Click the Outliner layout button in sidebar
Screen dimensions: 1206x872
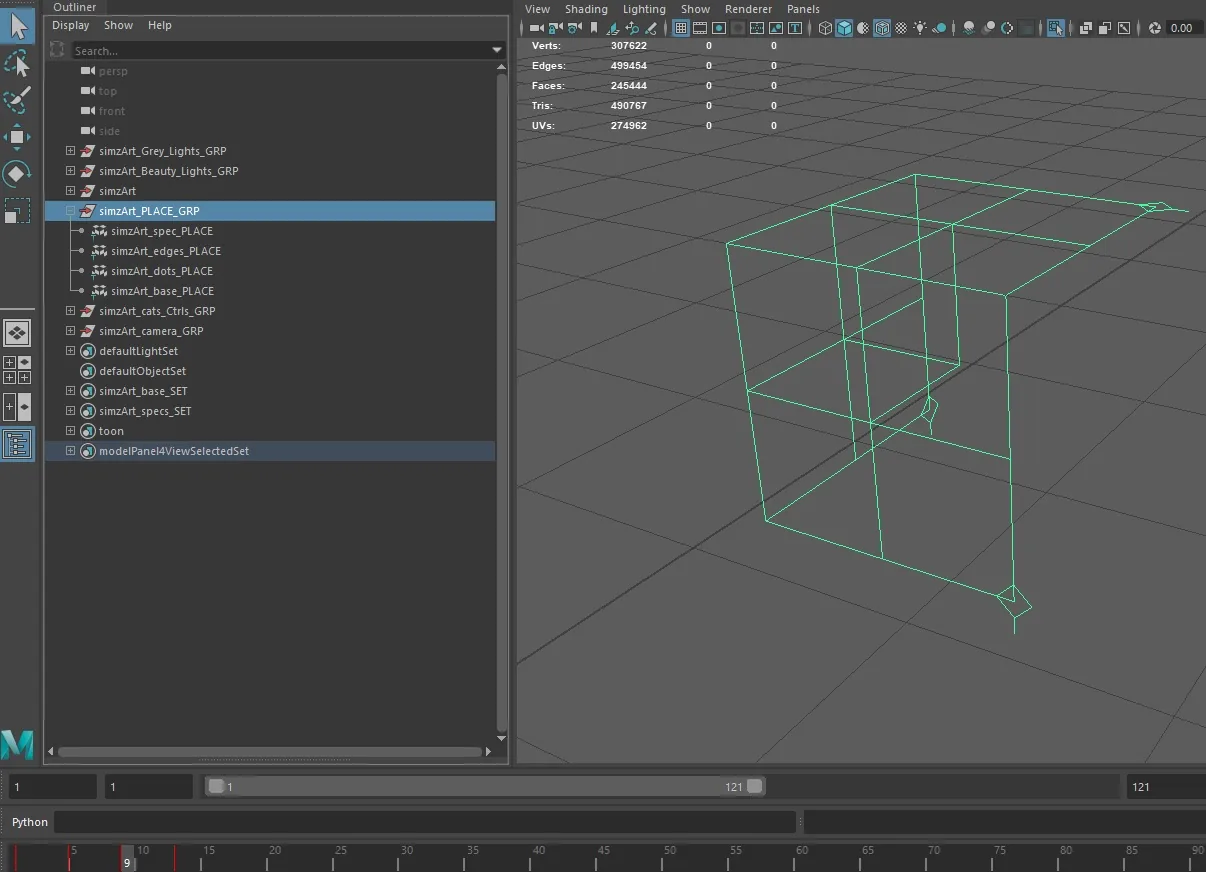pos(18,444)
